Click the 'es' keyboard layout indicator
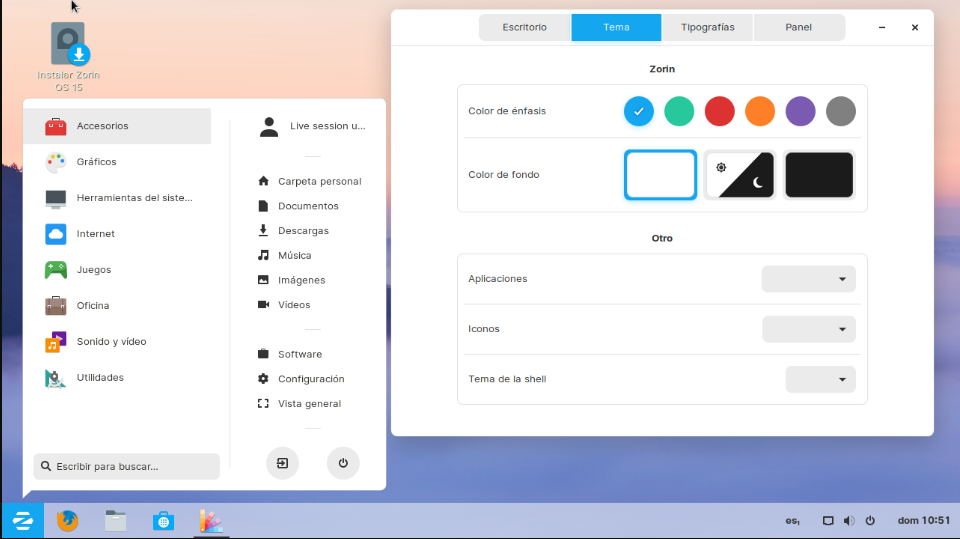 792,521
